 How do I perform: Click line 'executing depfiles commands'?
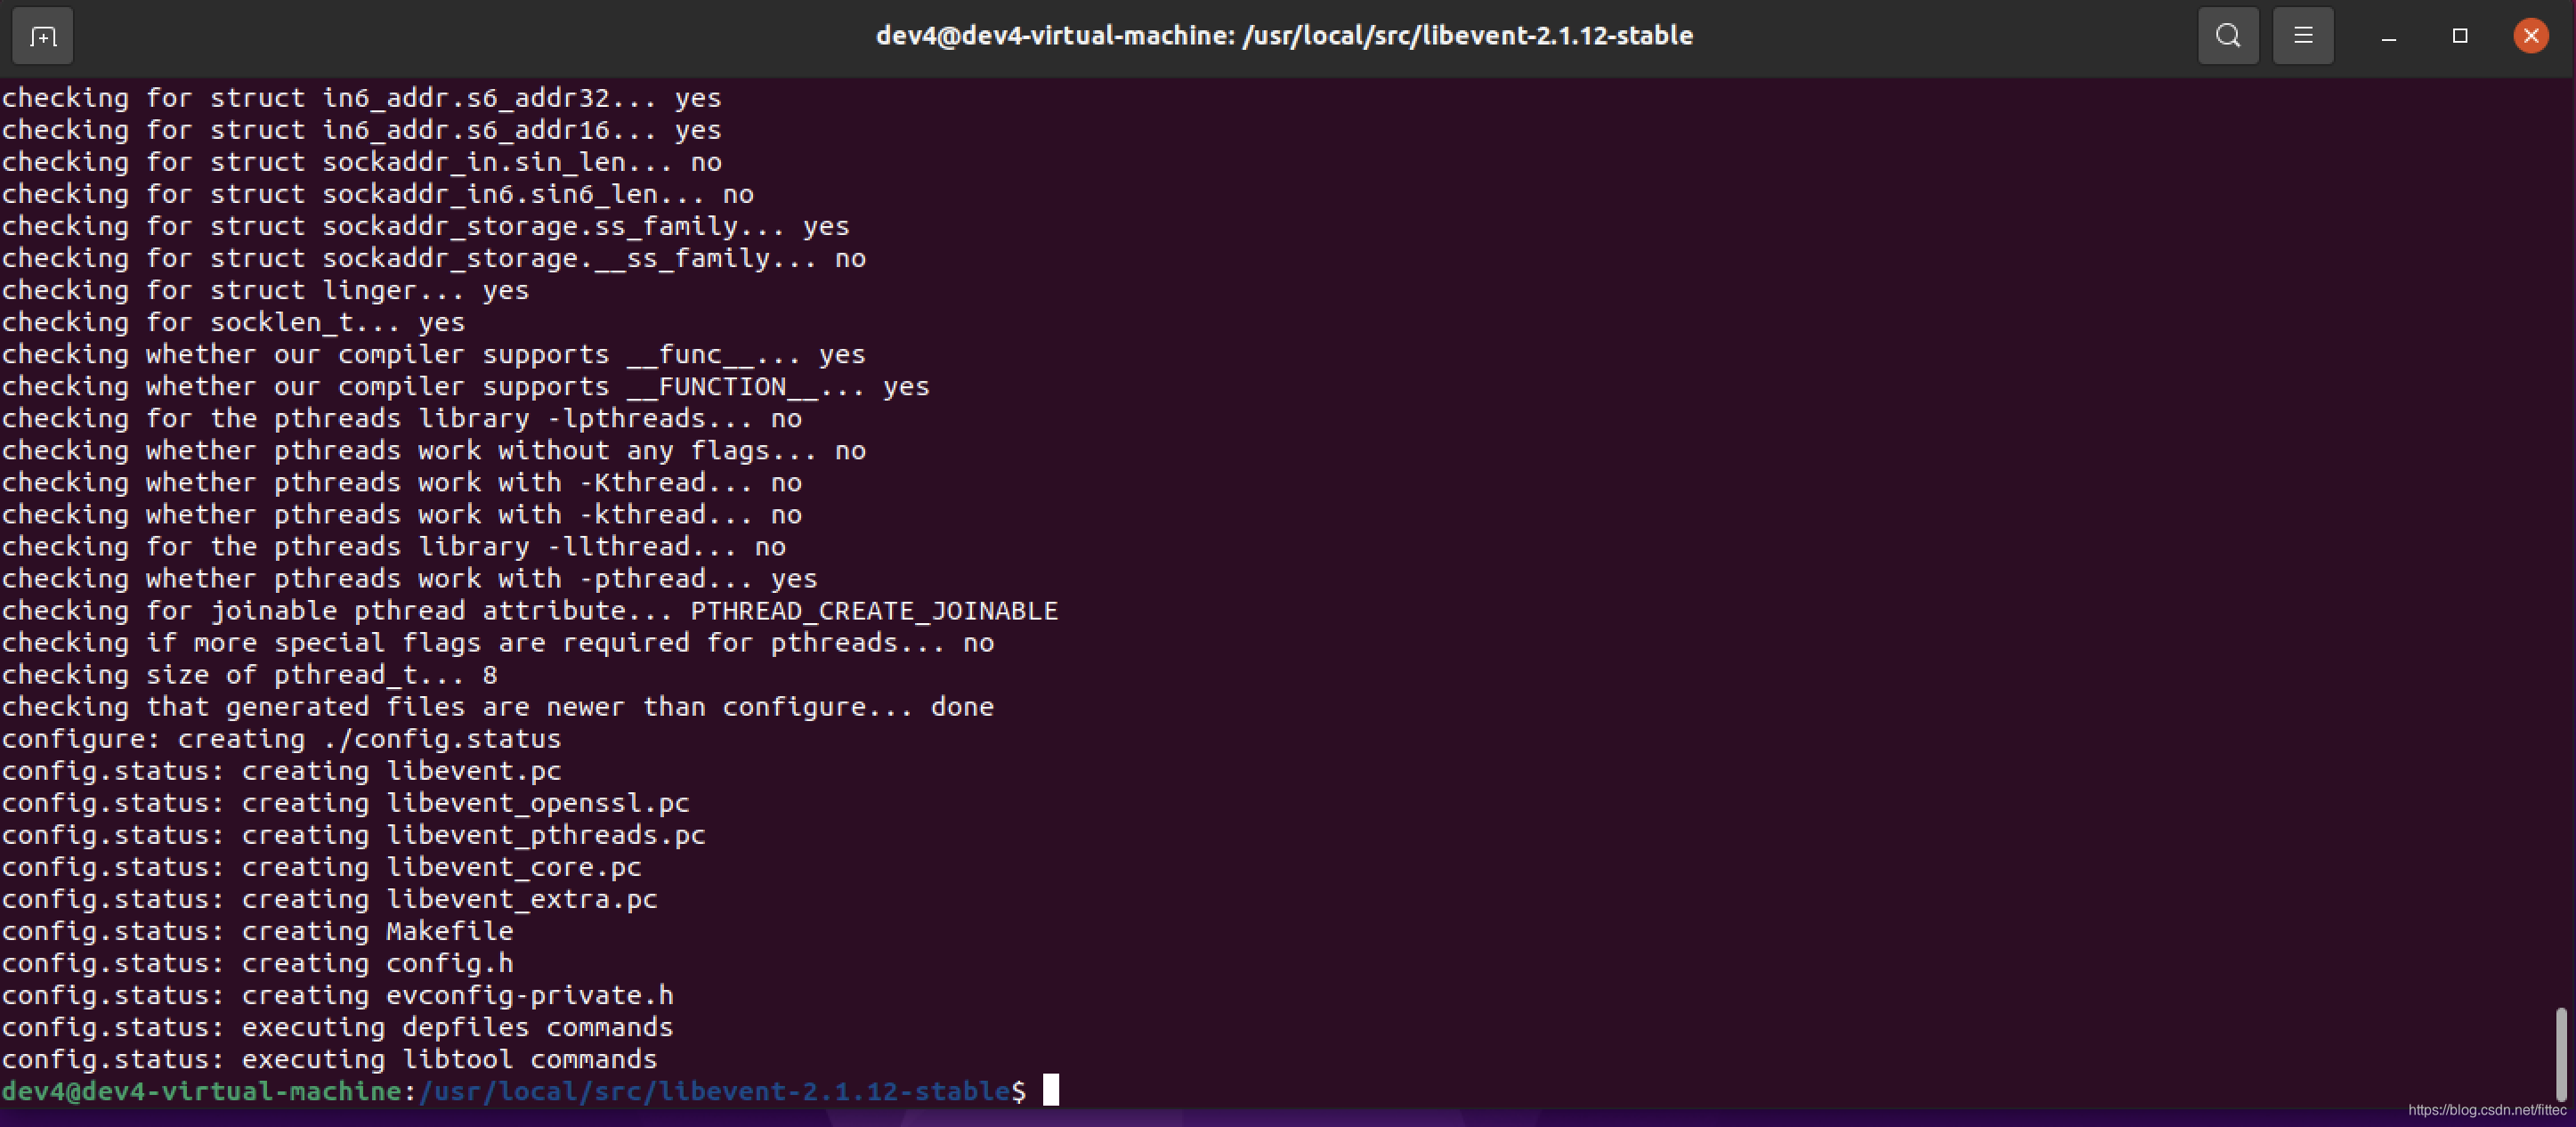click(x=337, y=1027)
